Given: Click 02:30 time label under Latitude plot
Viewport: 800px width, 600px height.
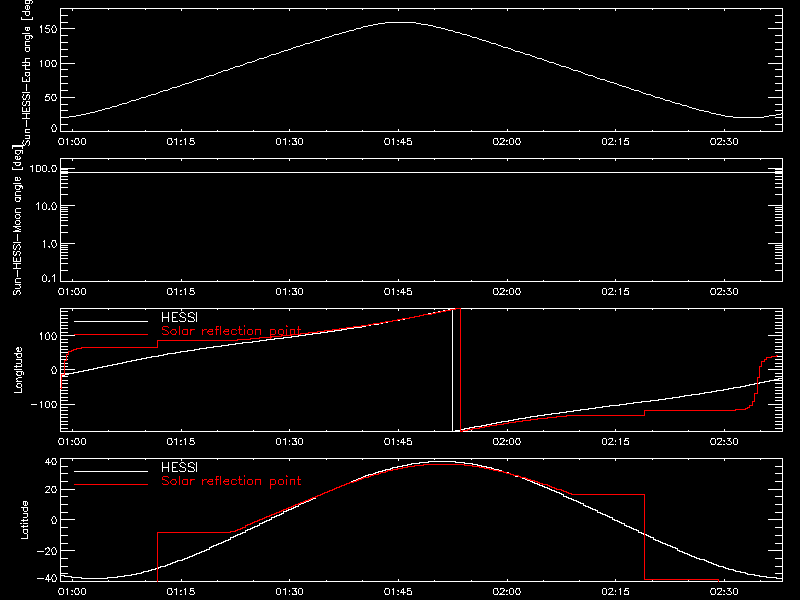Looking at the screenshot, I should [724, 592].
